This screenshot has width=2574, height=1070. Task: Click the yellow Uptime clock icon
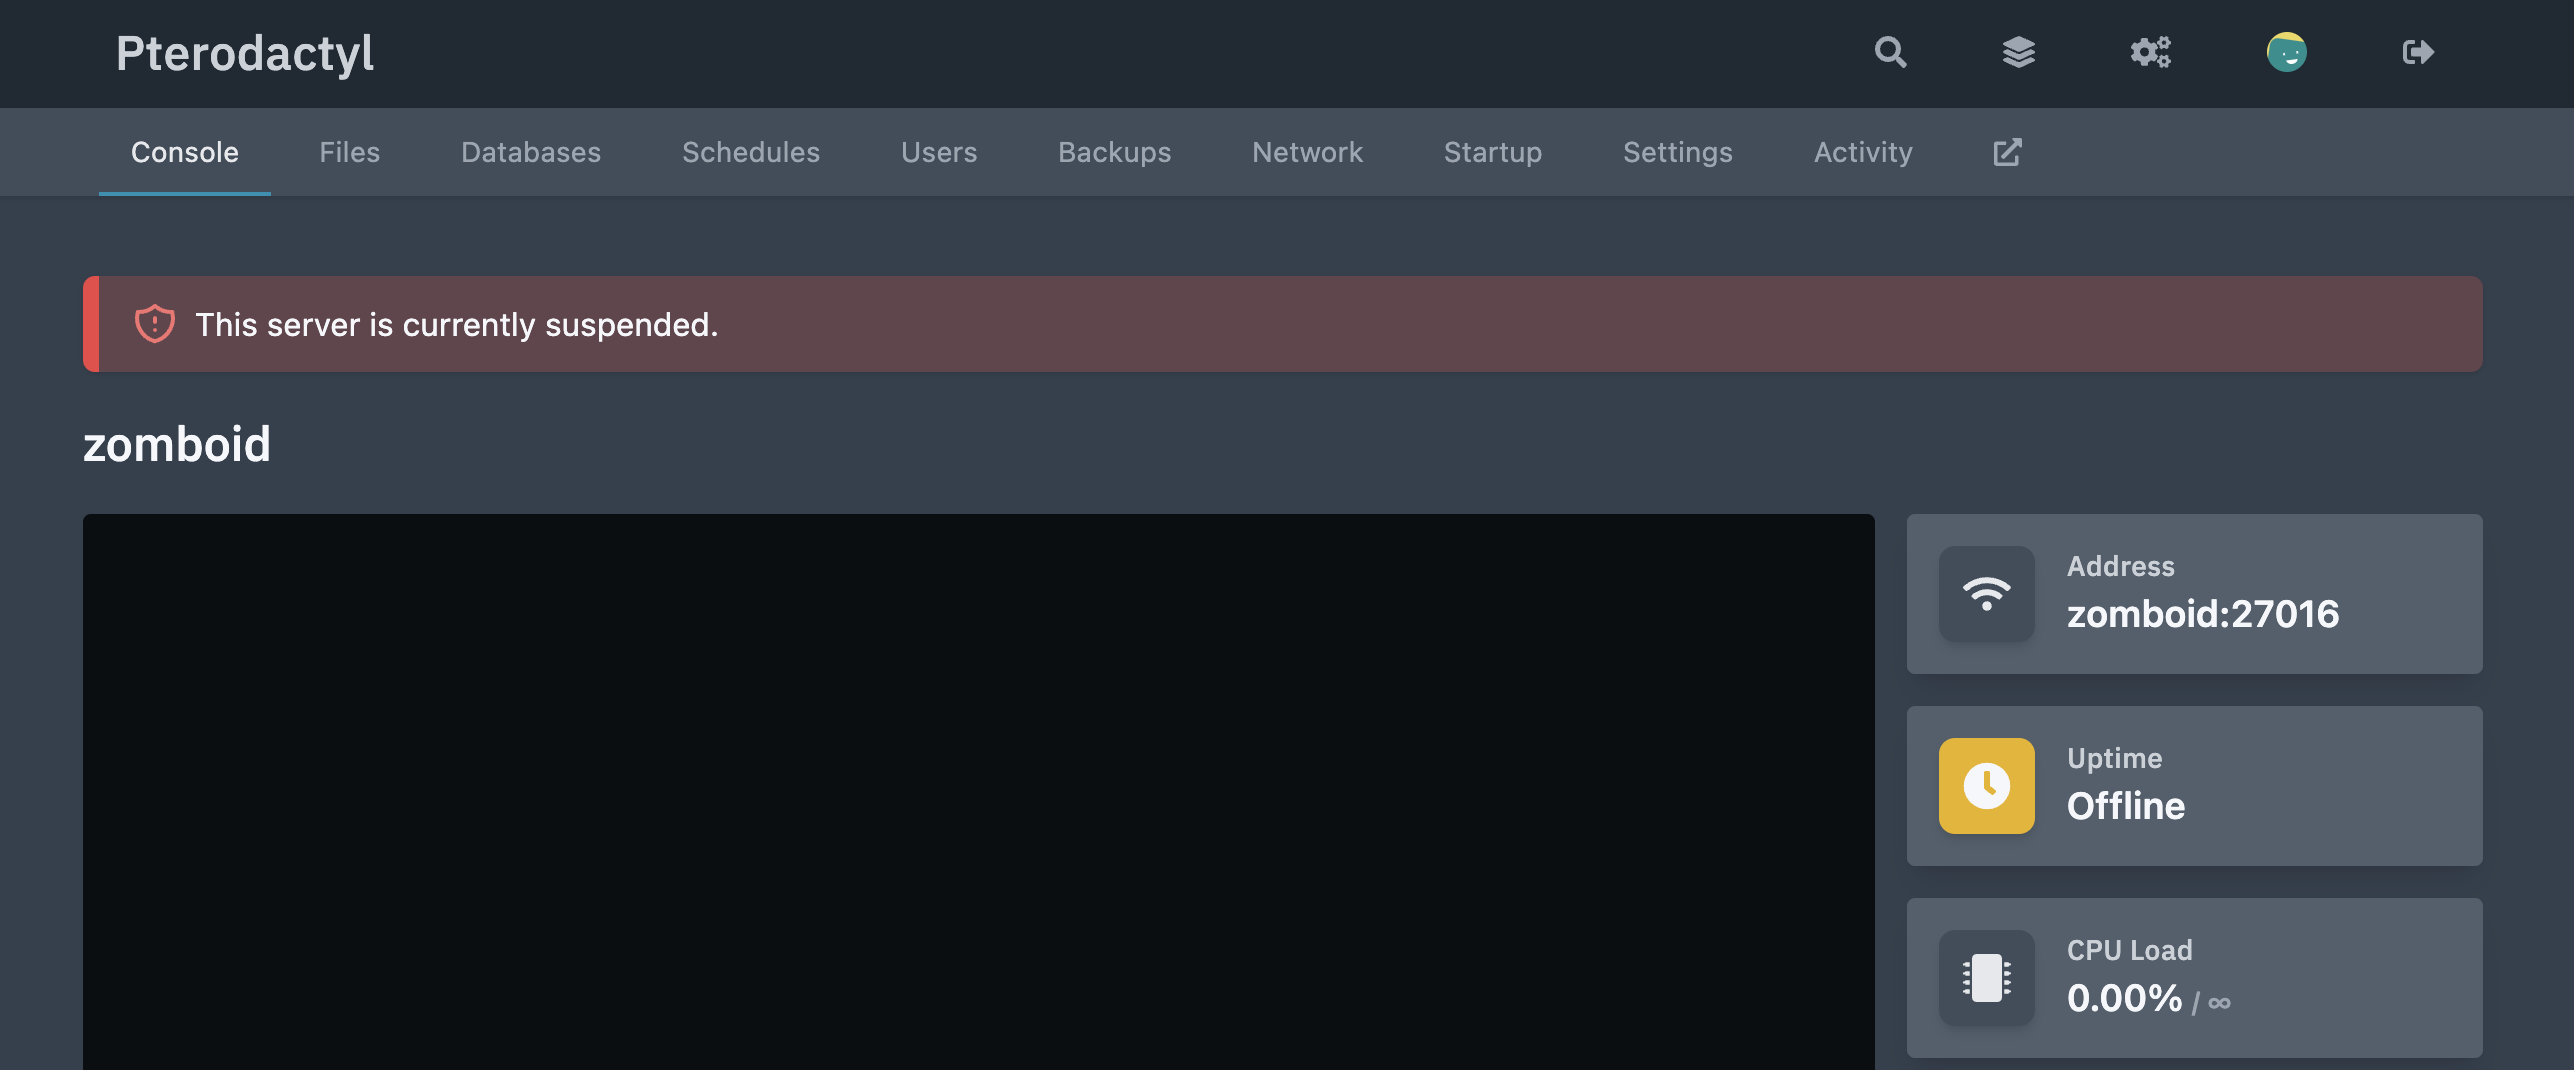(1986, 786)
